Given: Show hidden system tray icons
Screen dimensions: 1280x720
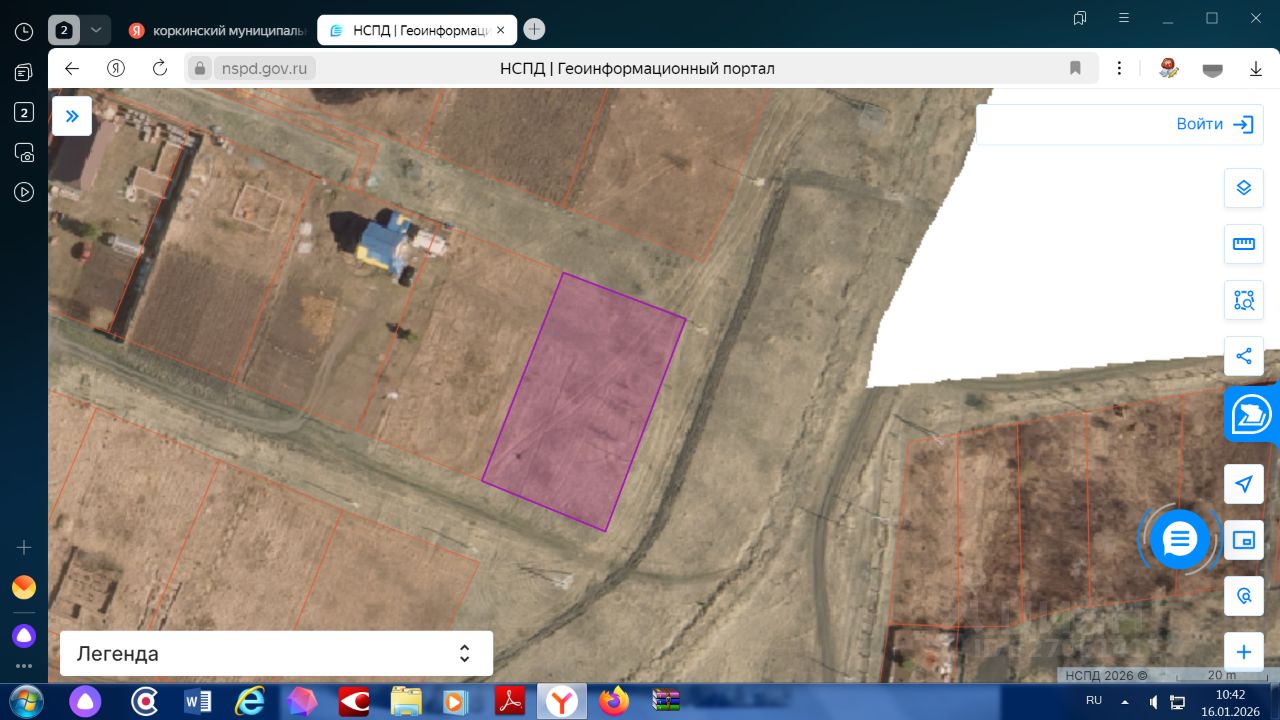Looking at the screenshot, I should coord(1125,701).
